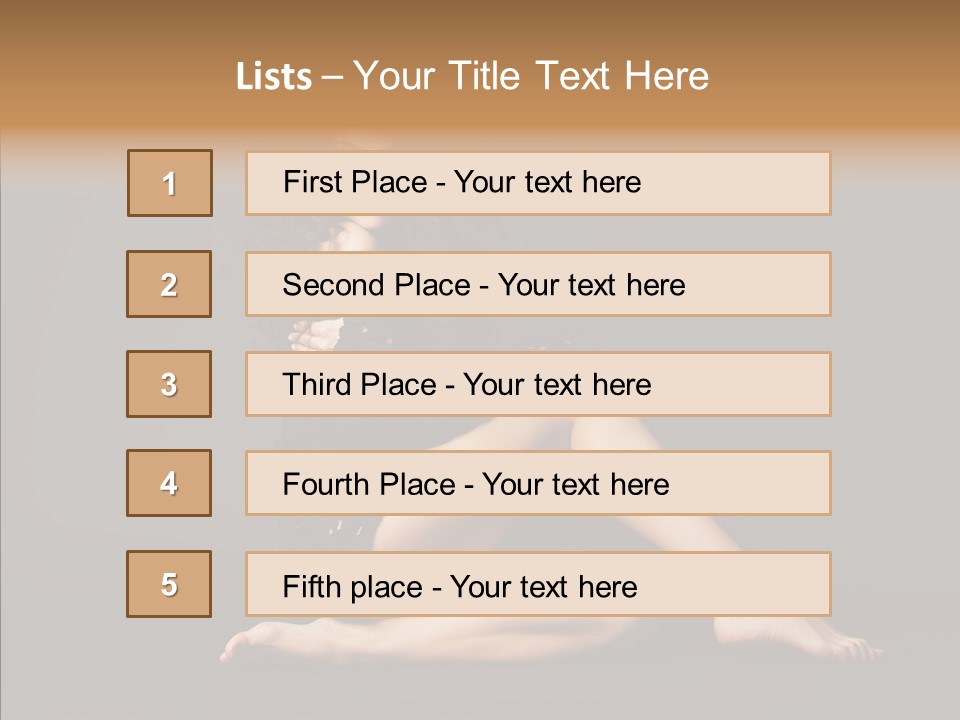This screenshot has height=720, width=960.
Task: Click the Third Place text box
Action: tap(538, 384)
